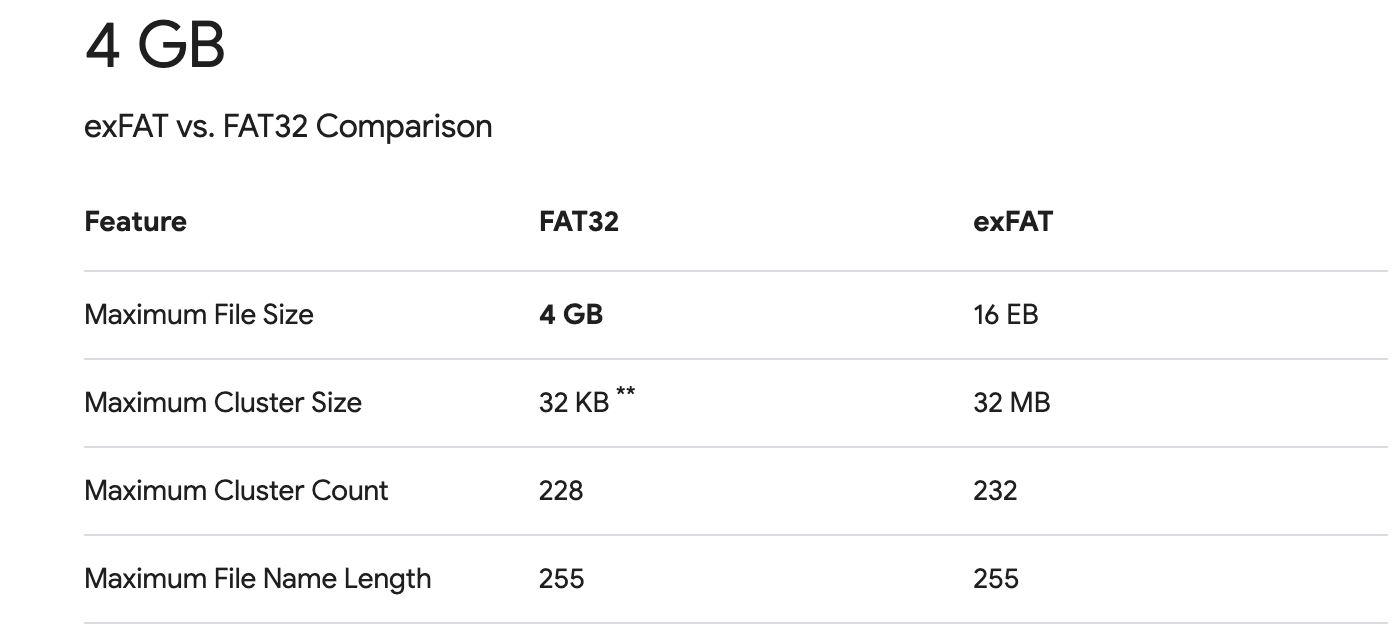
Task: Click the large "4 GB" heading
Action: (155, 47)
